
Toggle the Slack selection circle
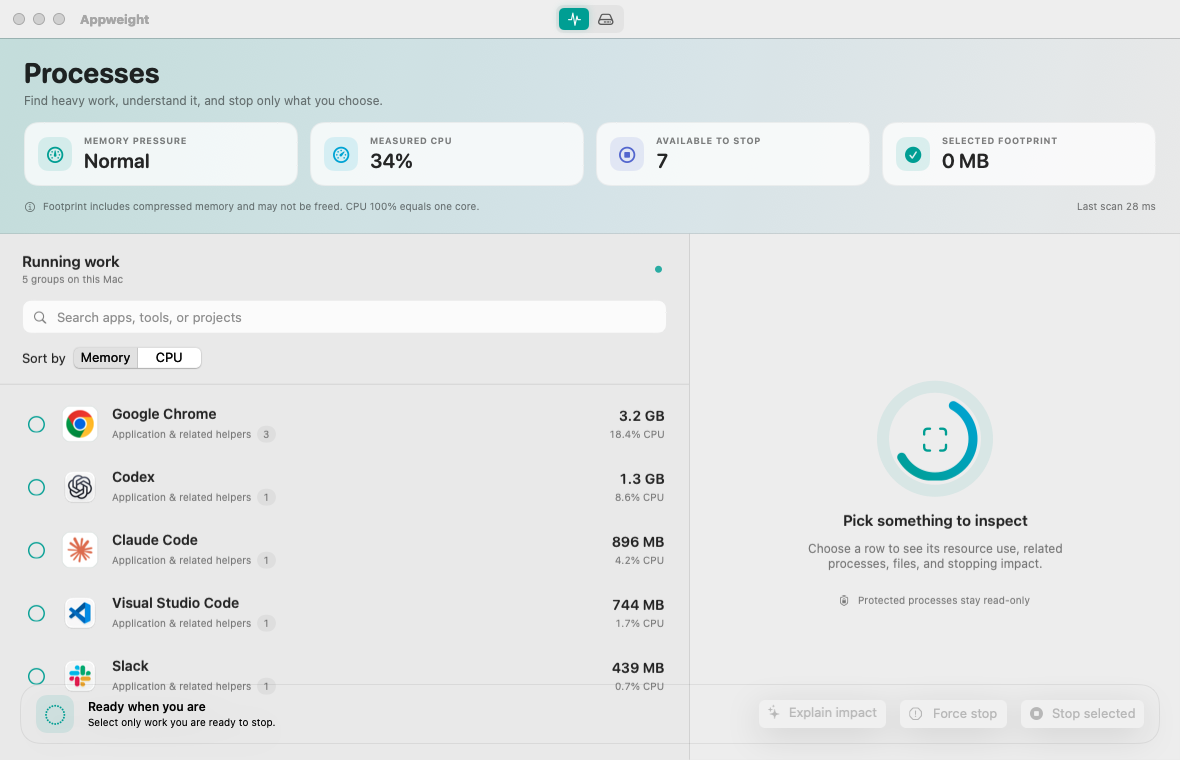pos(36,676)
